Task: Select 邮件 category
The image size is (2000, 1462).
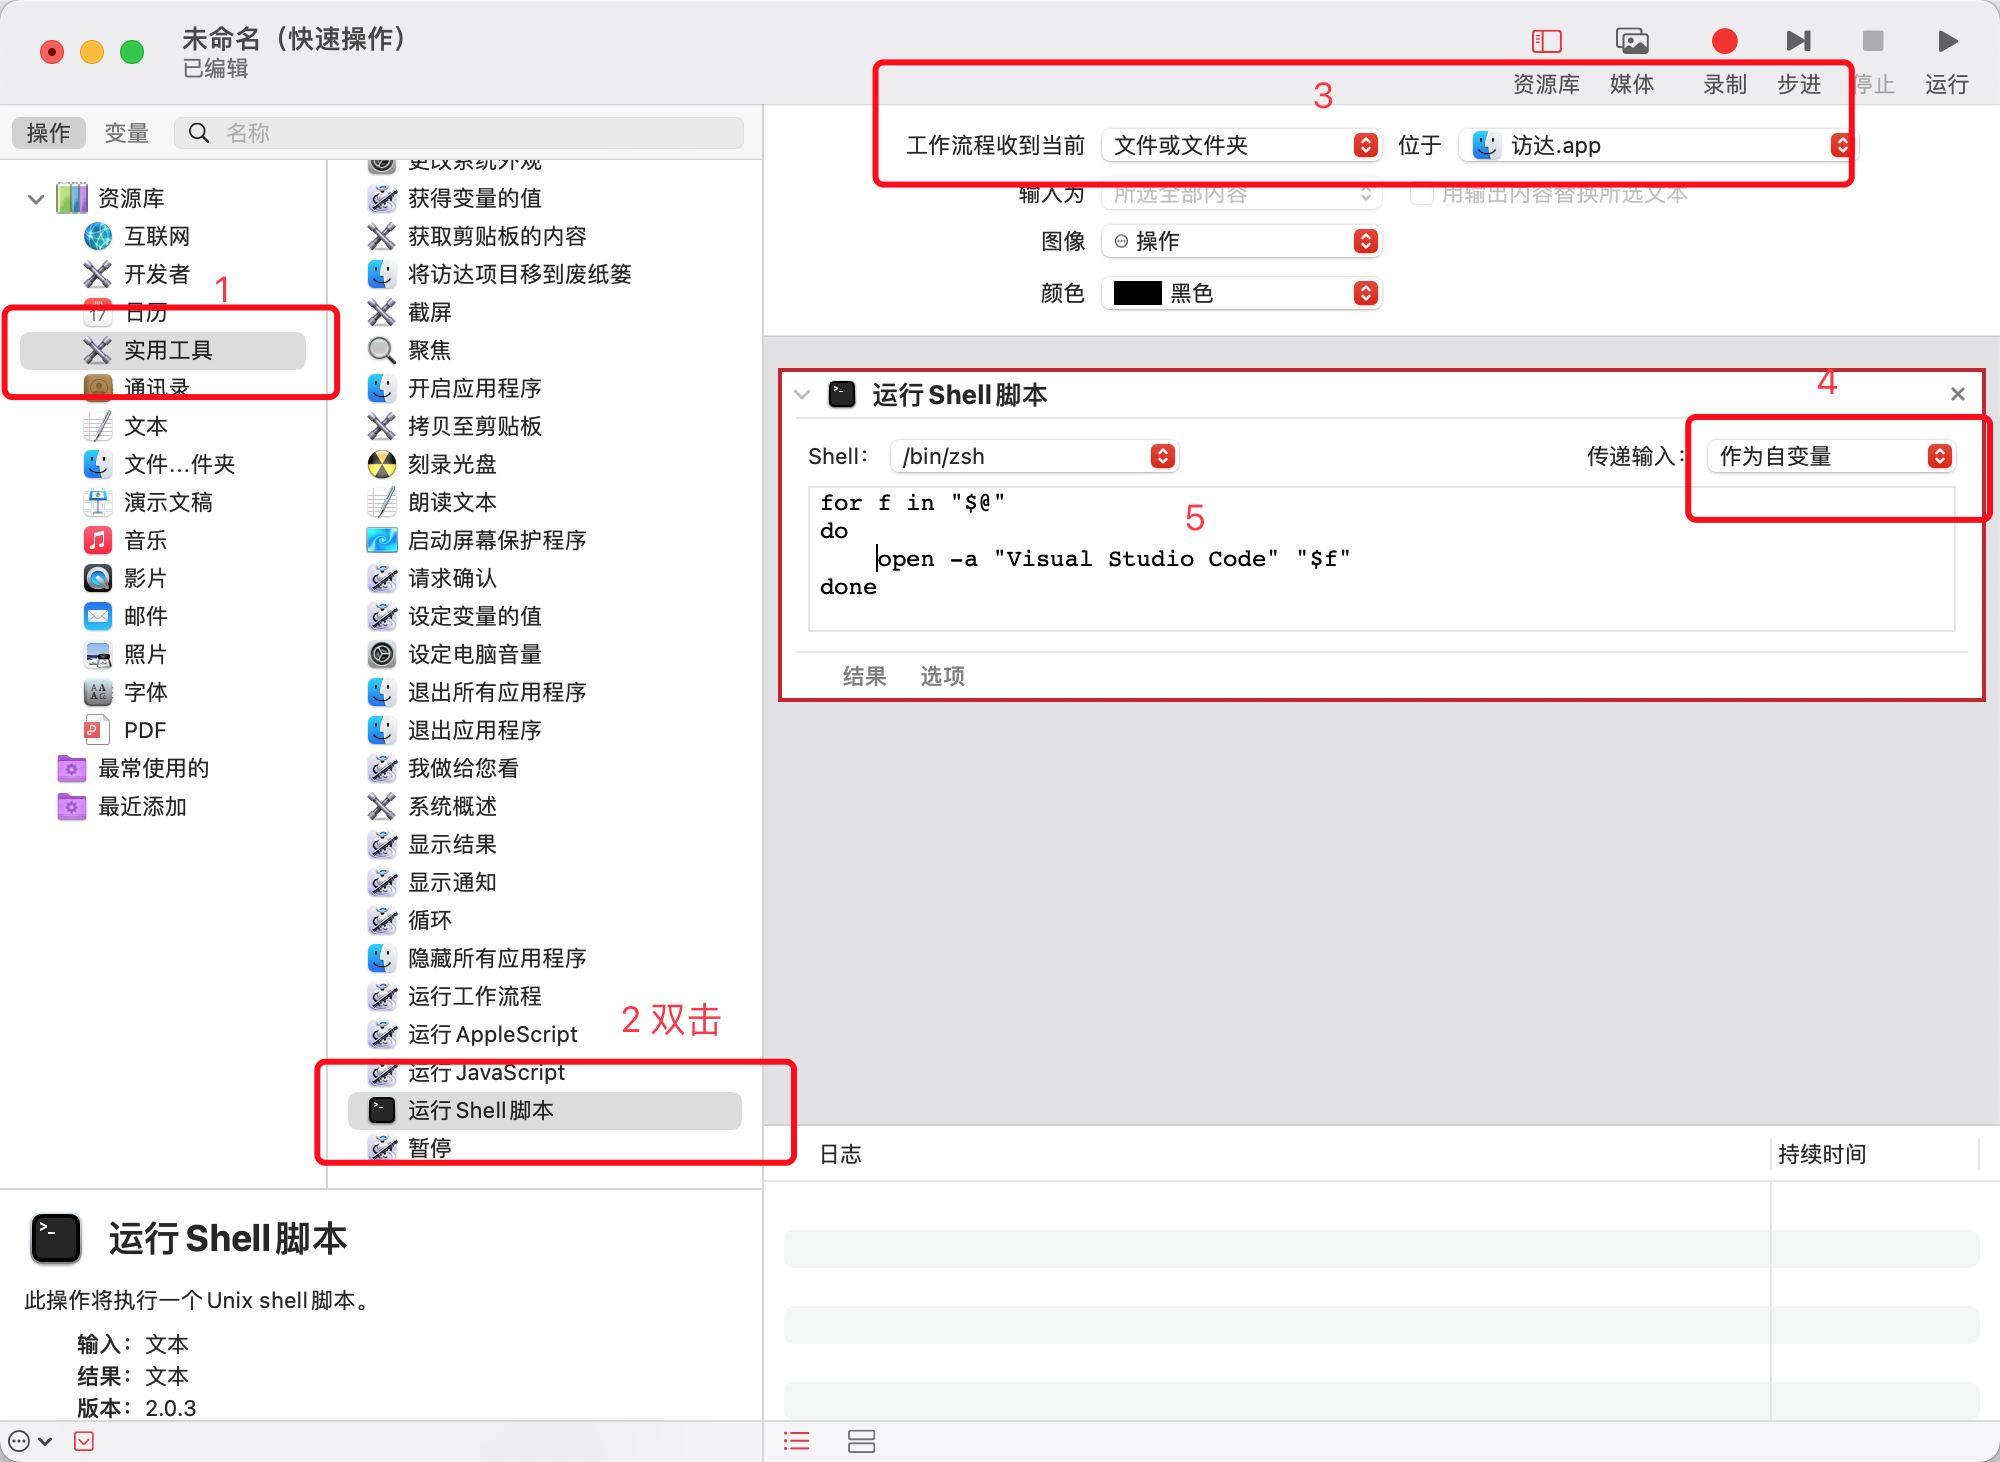Action: 126,616
